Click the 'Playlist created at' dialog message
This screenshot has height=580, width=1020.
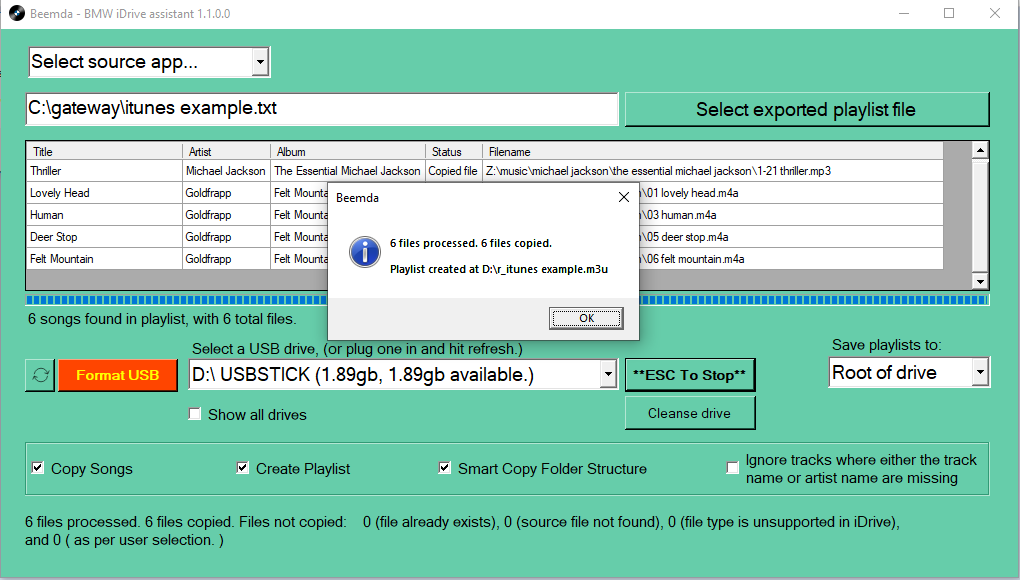[499, 269]
